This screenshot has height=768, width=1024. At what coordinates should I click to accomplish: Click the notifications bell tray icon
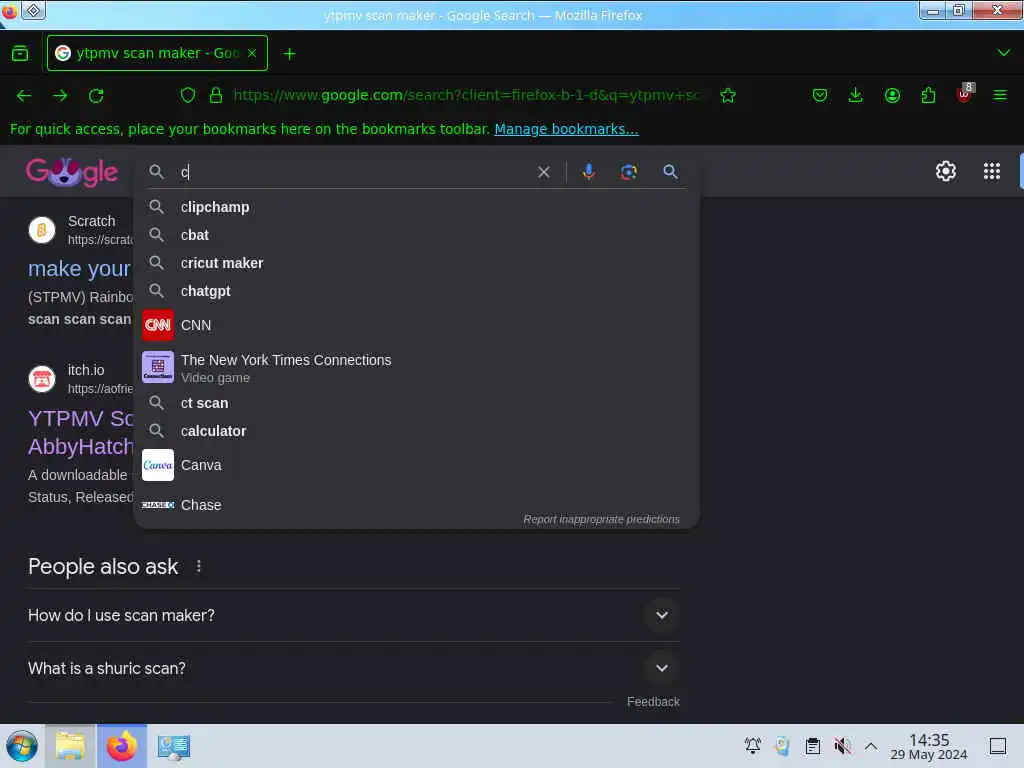click(x=752, y=746)
